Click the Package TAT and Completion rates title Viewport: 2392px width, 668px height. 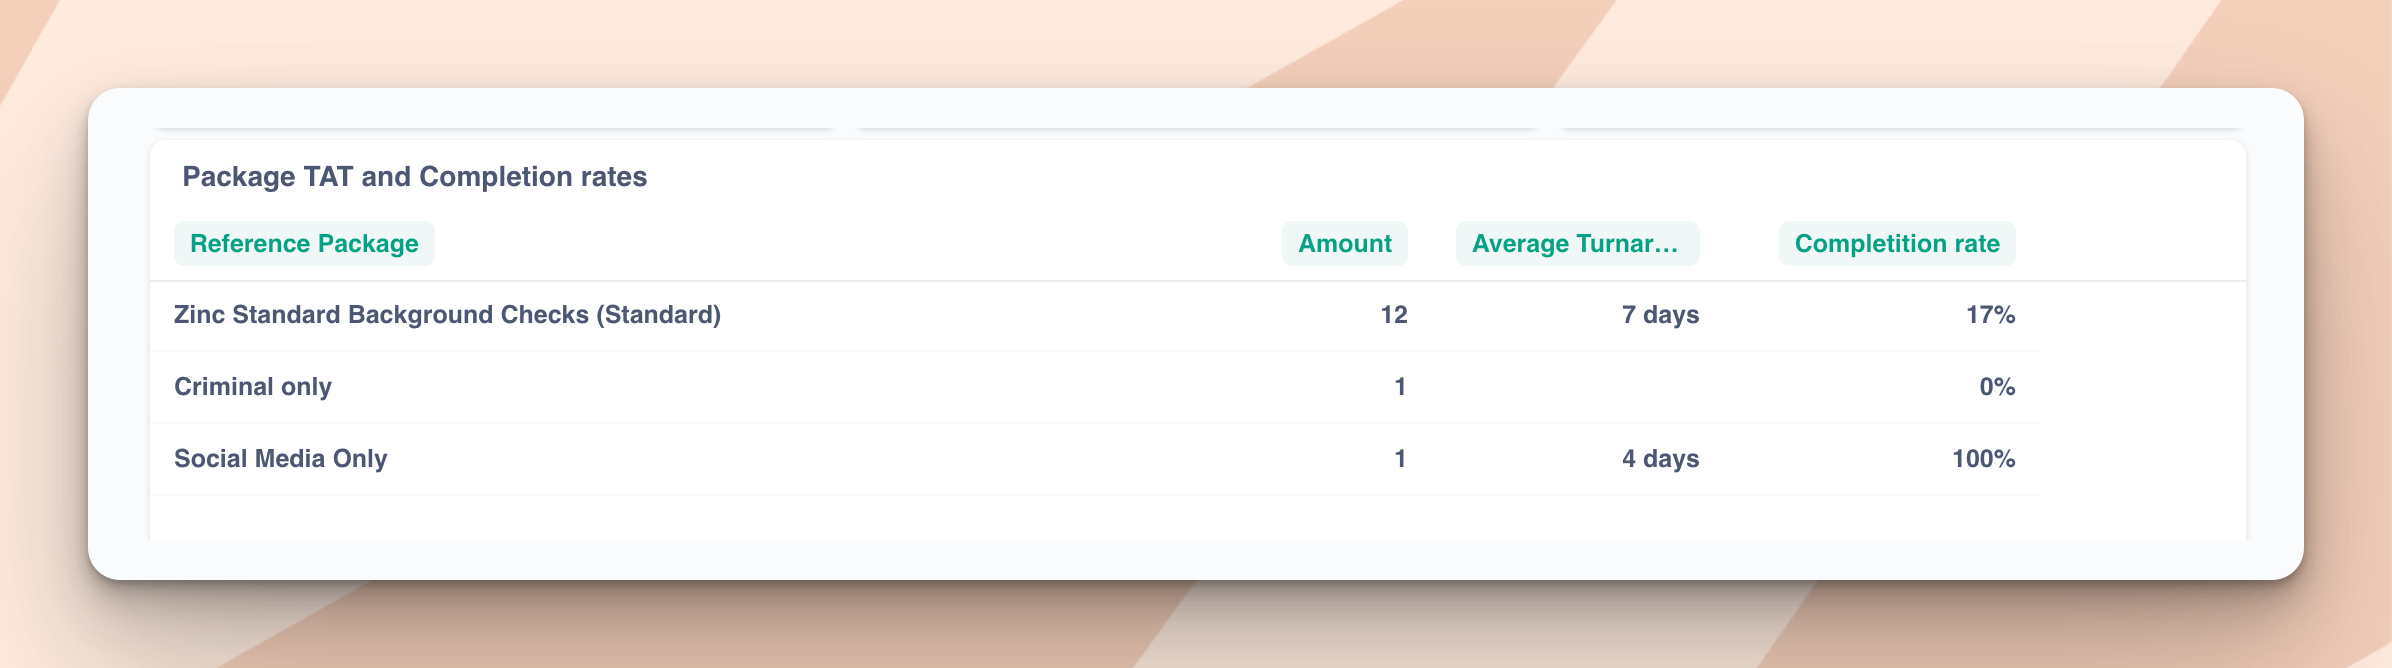(414, 177)
